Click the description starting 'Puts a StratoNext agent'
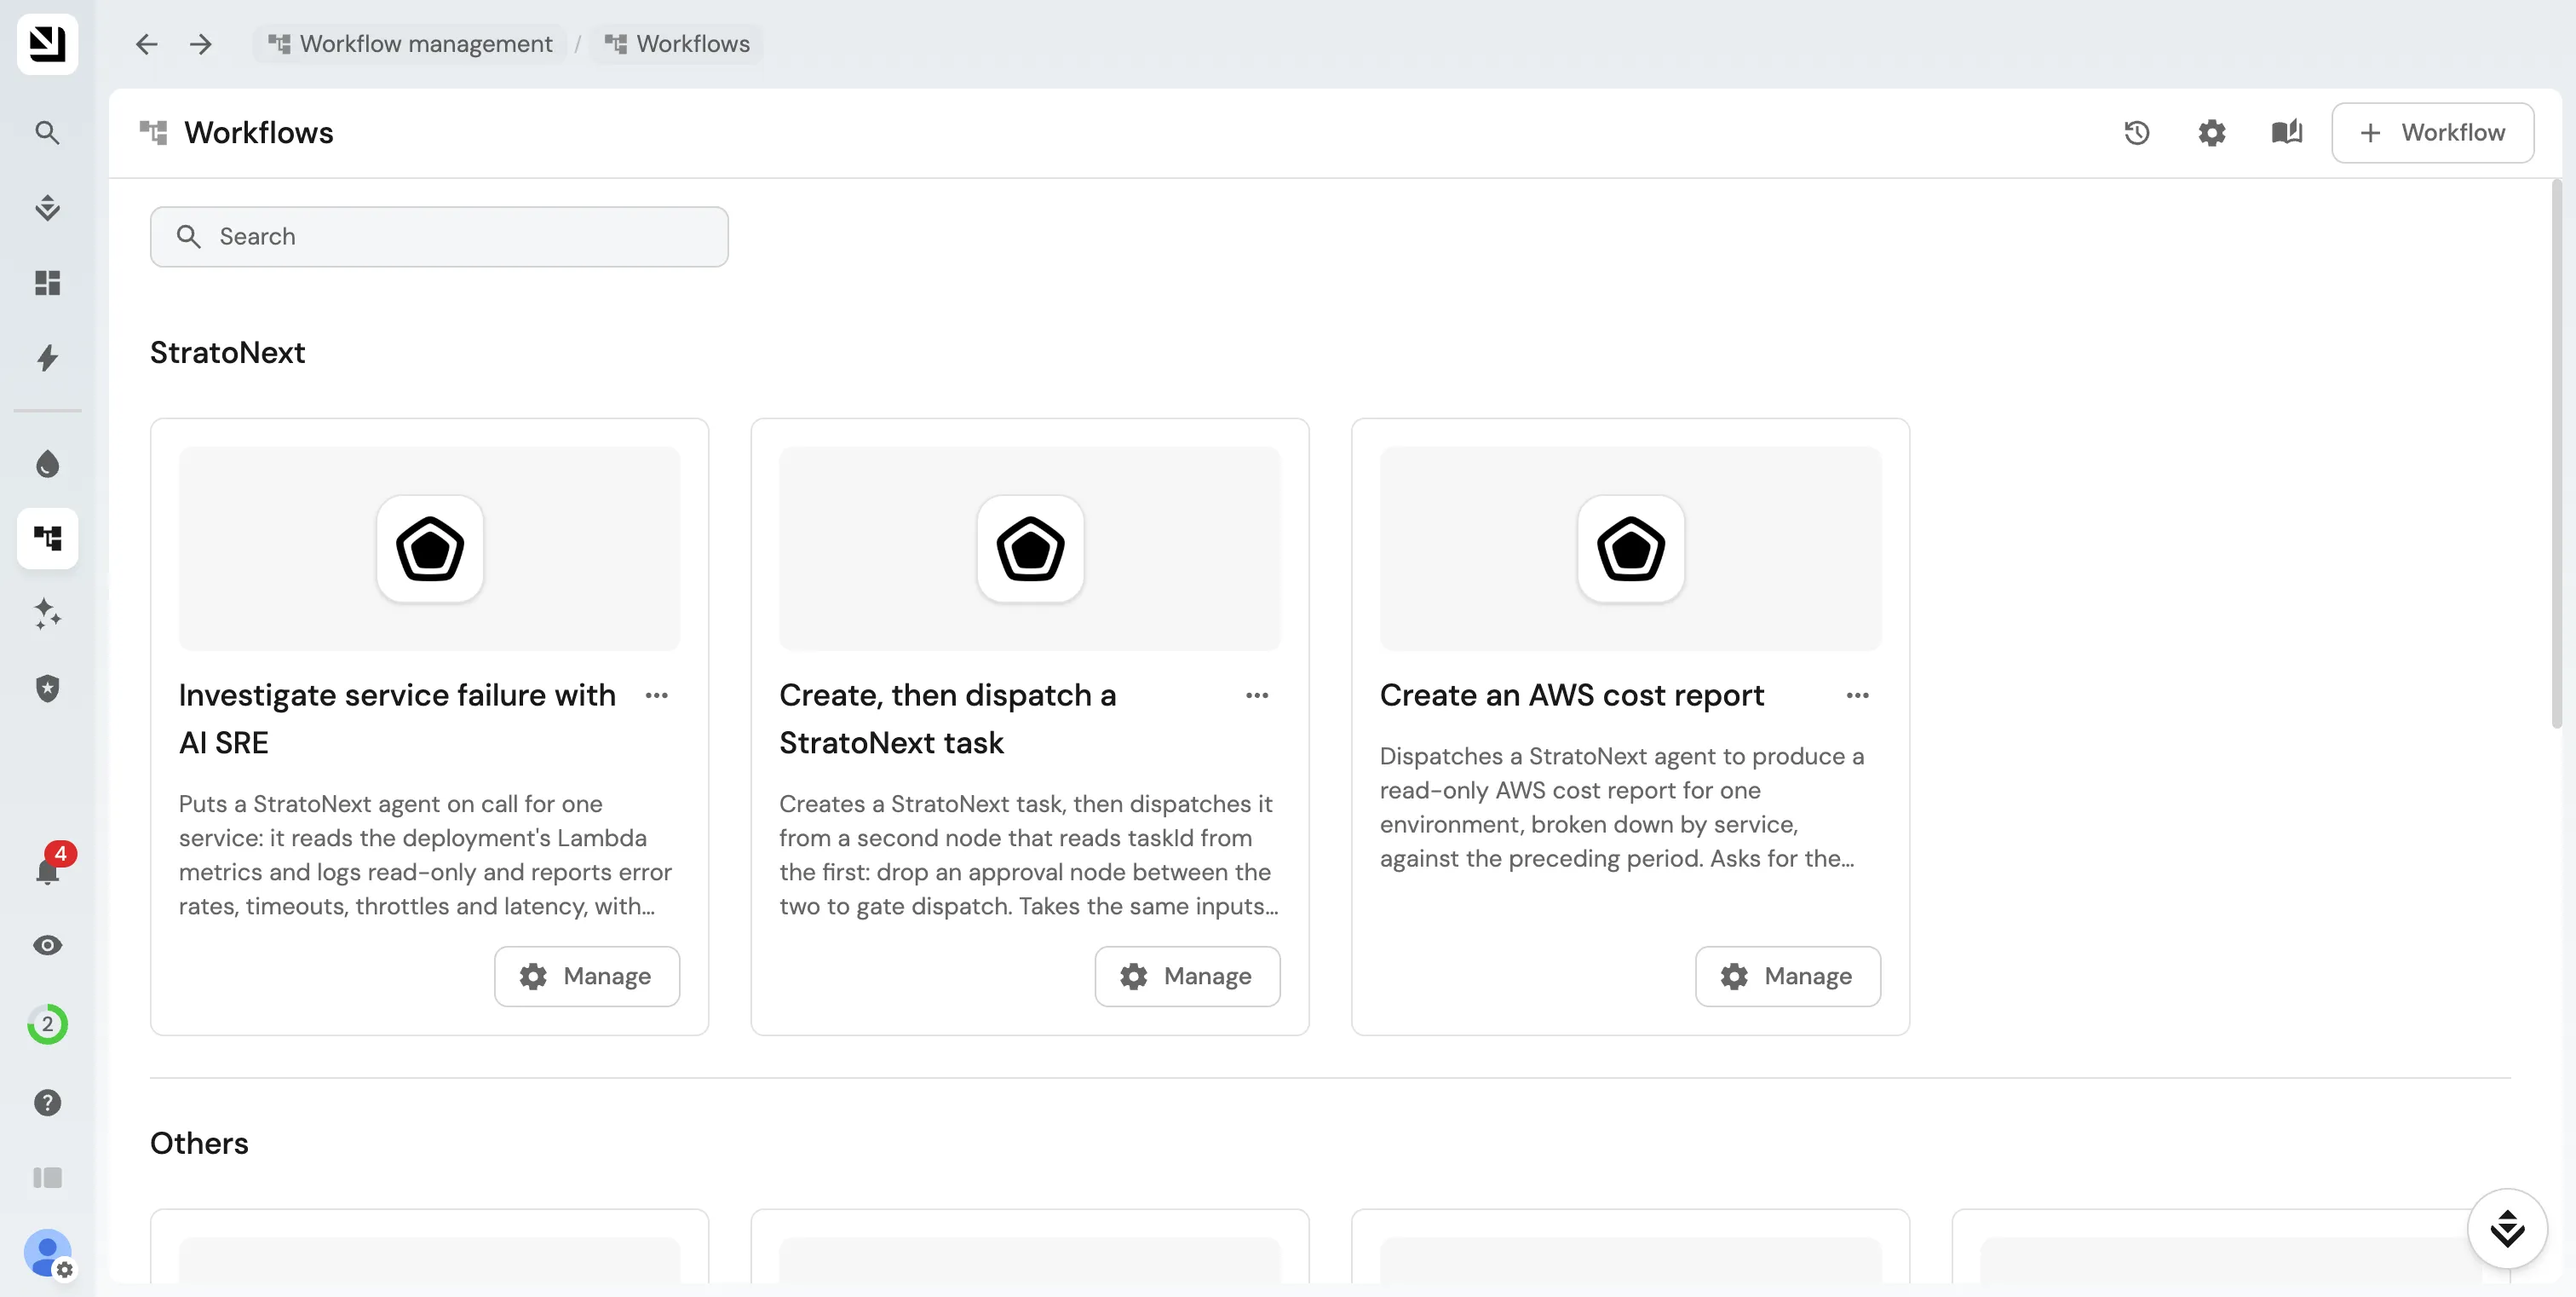2576x1297 pixels. [426, 855]
